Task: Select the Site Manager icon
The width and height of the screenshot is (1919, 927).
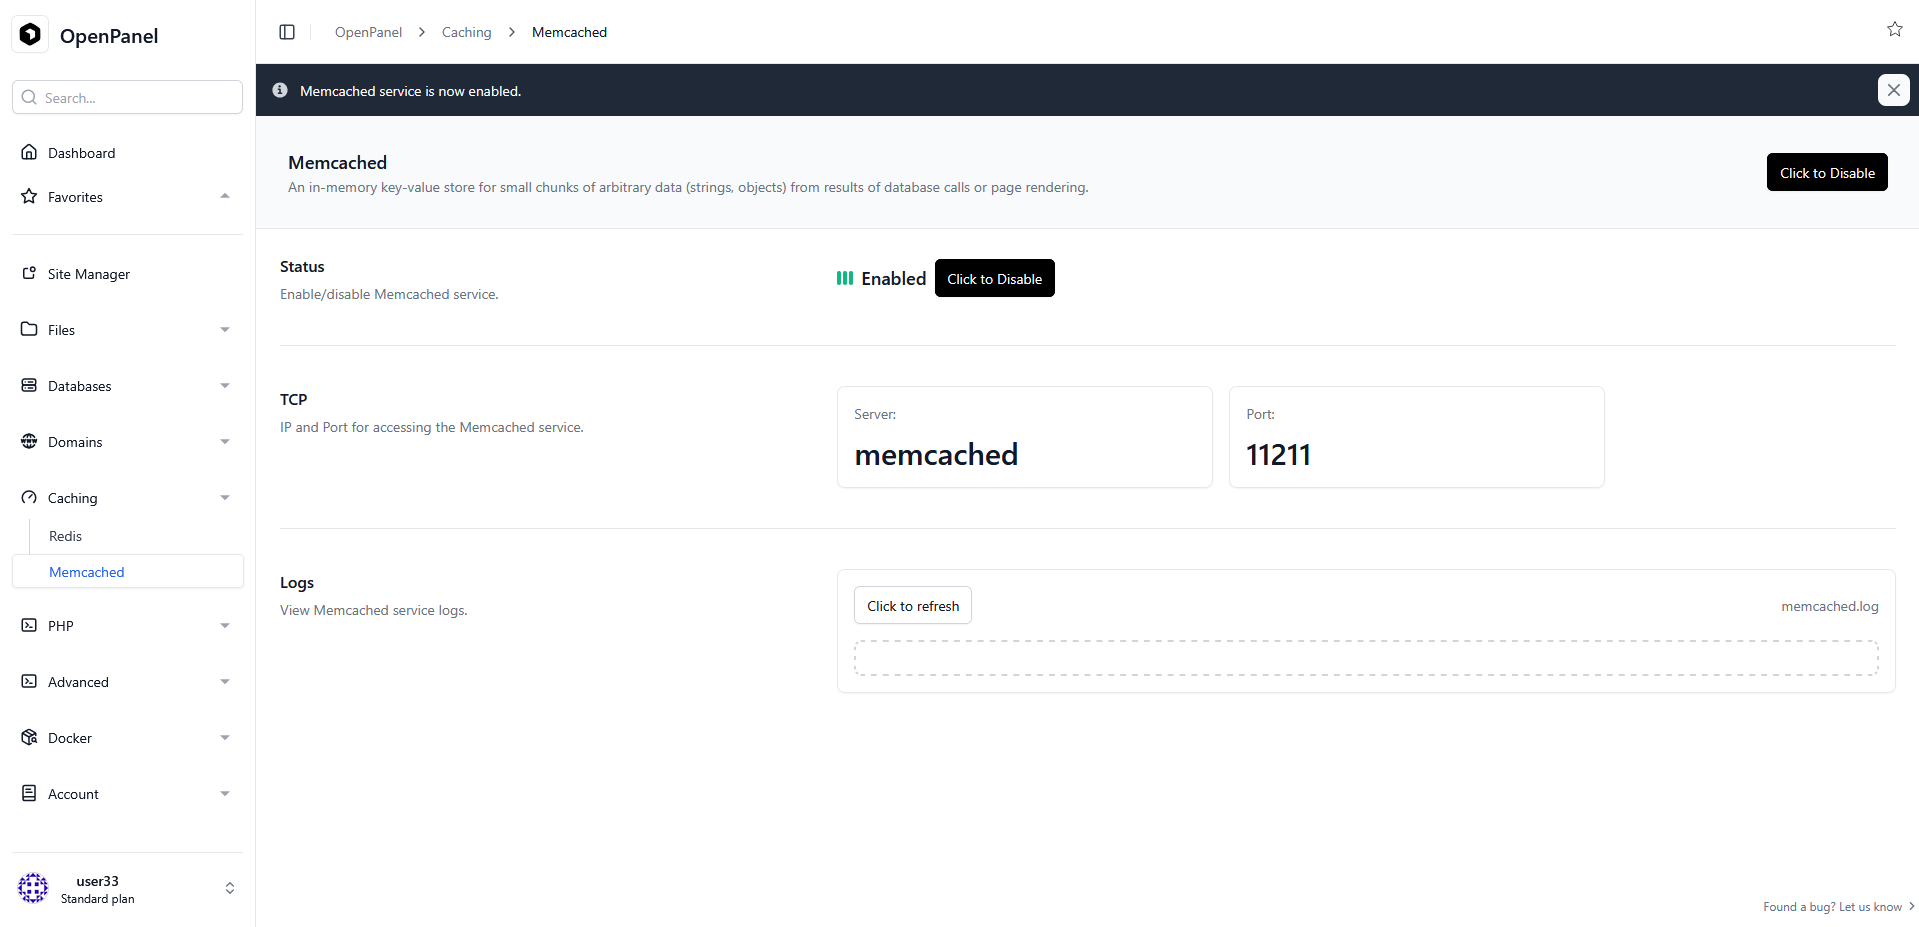Action: [x=30, y=273]
